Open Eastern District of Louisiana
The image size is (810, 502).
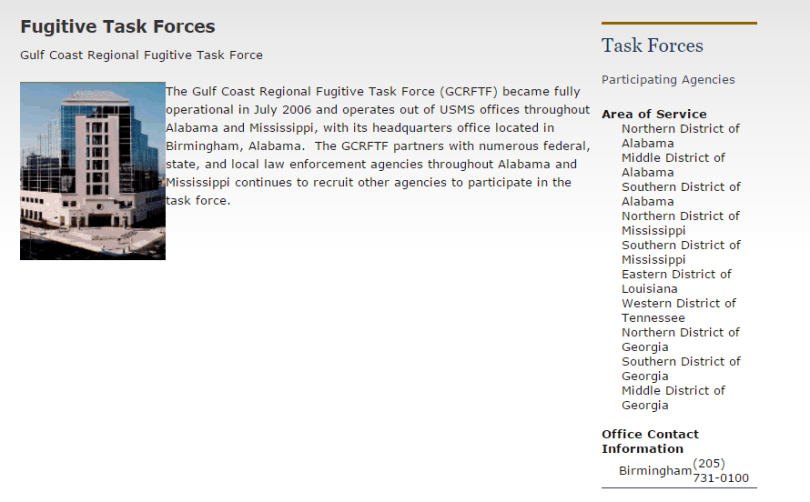676,281
